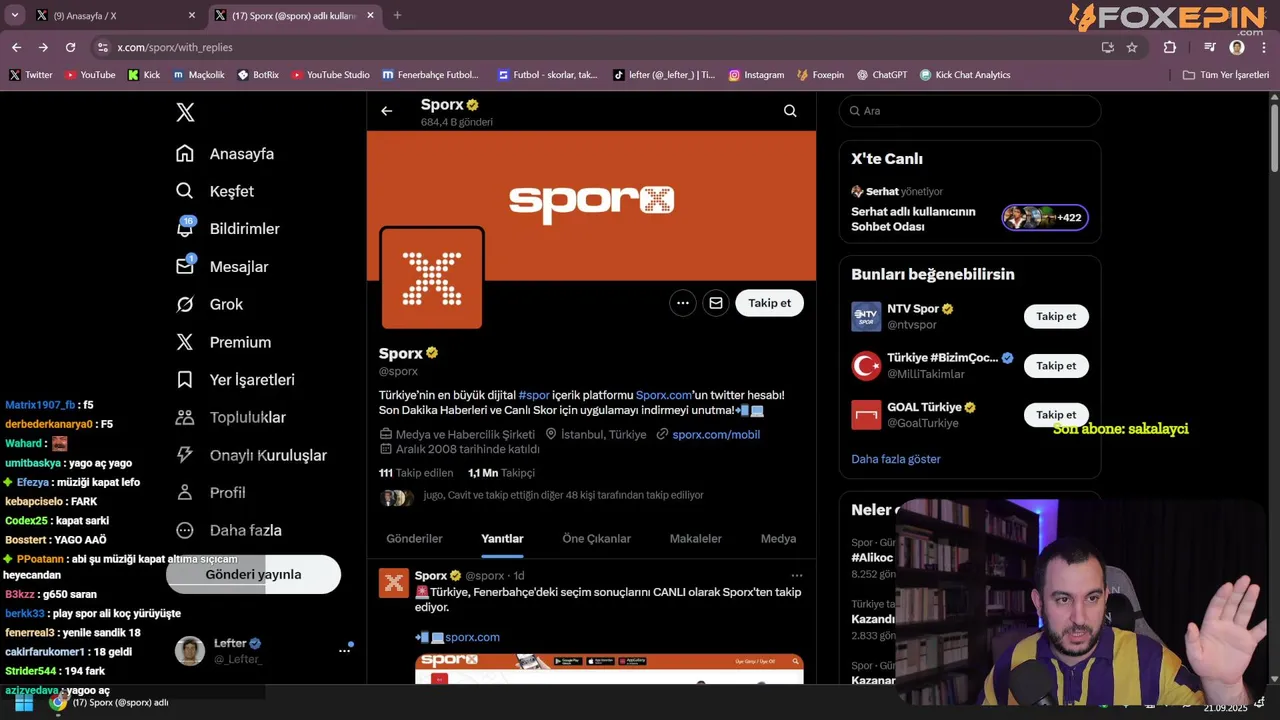
Task: Follow Sporx with Takip et button
Action: [769, 303]
